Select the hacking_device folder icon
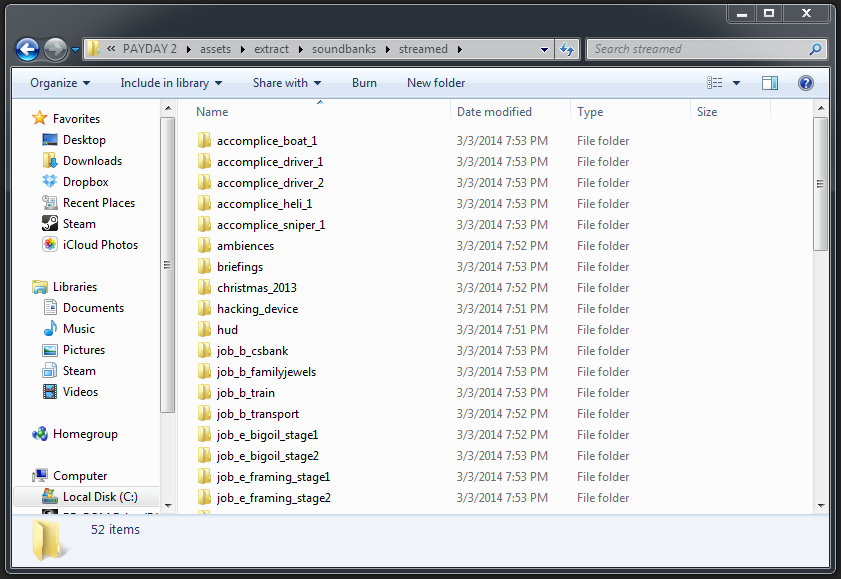The image size is (841, 579). point(204,308)
